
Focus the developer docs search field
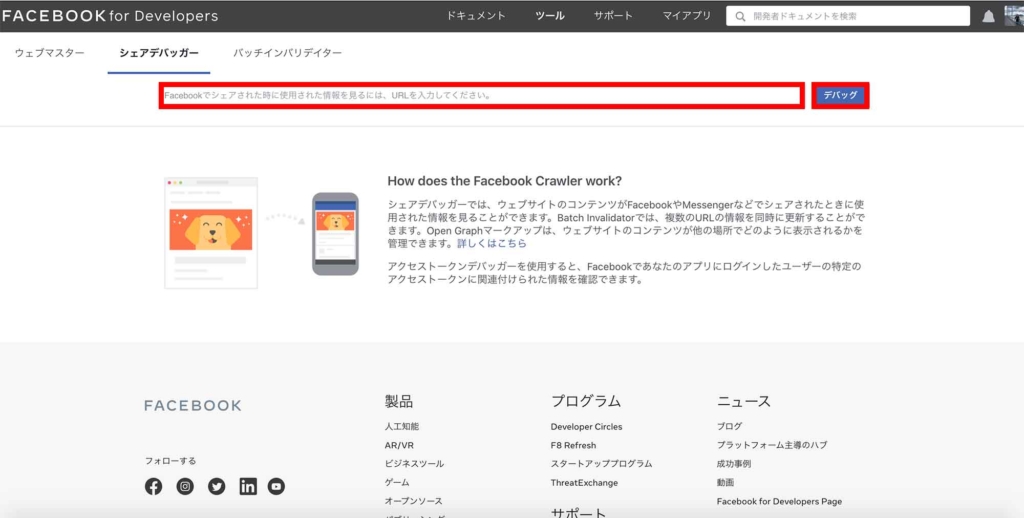click(x=848, y=16)
